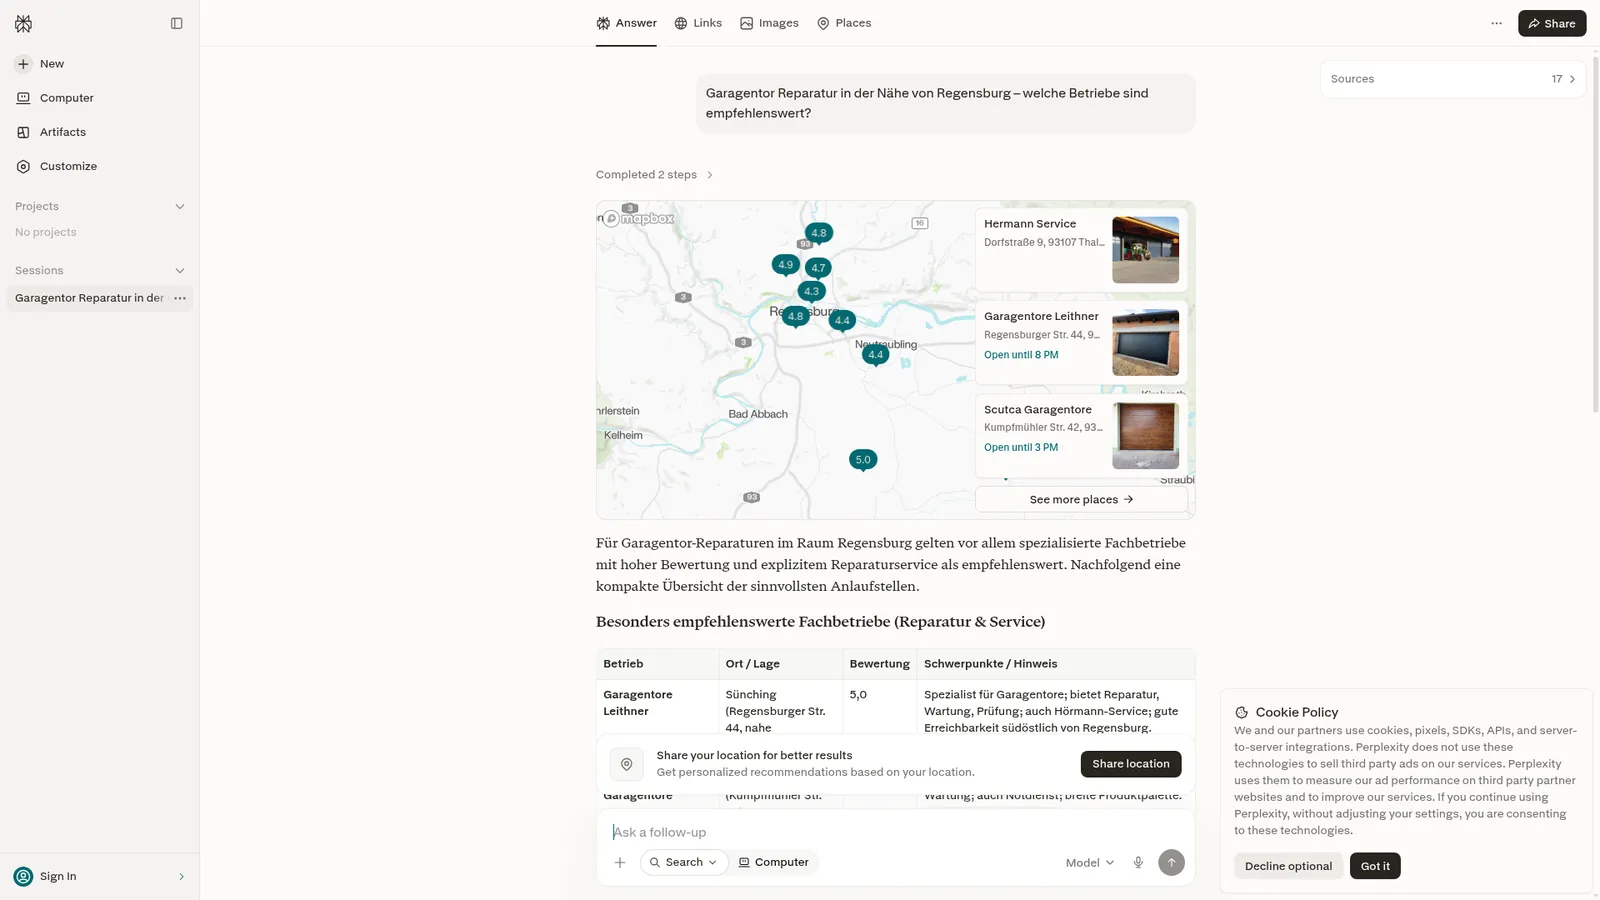The width and height of the screenshot is (1600, 900).
Task: Select the 4.8 marker over the Regensburg label
Action: 795,316
